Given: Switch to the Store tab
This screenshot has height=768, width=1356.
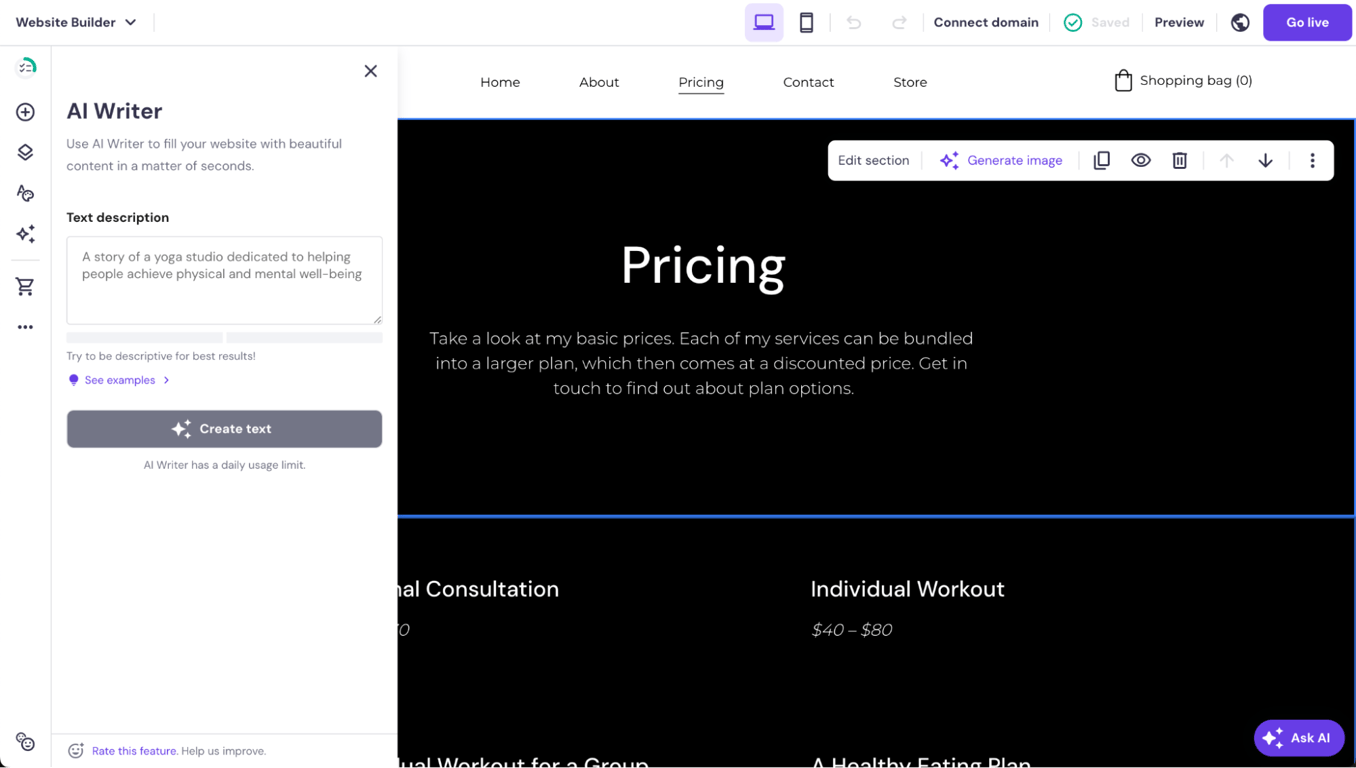Looking at the screenshot, I should tap(909, 82).
